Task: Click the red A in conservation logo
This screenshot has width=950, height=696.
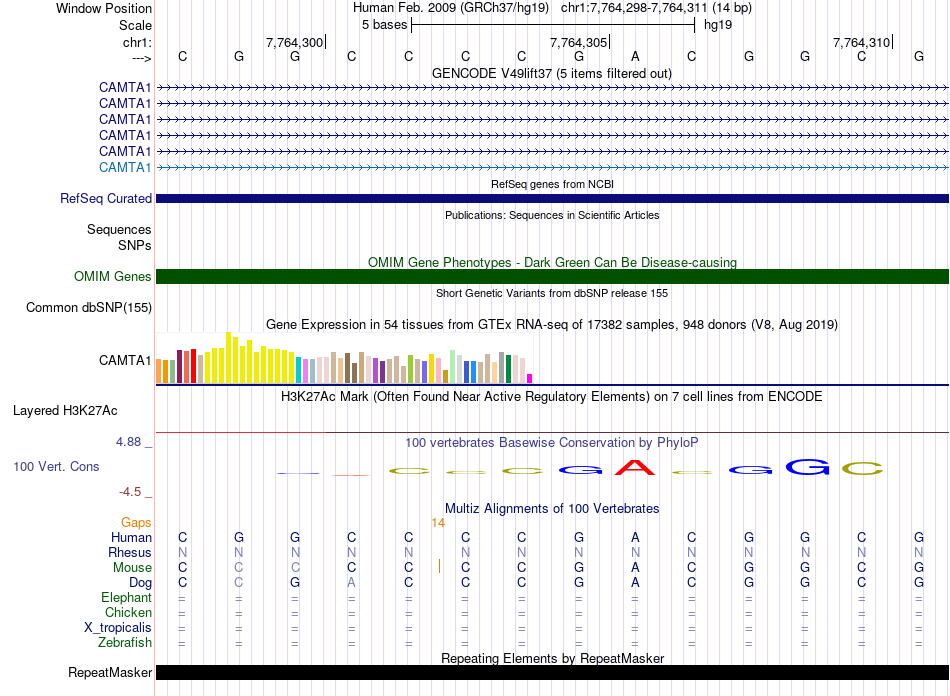Action: click(x=635, y=468)
